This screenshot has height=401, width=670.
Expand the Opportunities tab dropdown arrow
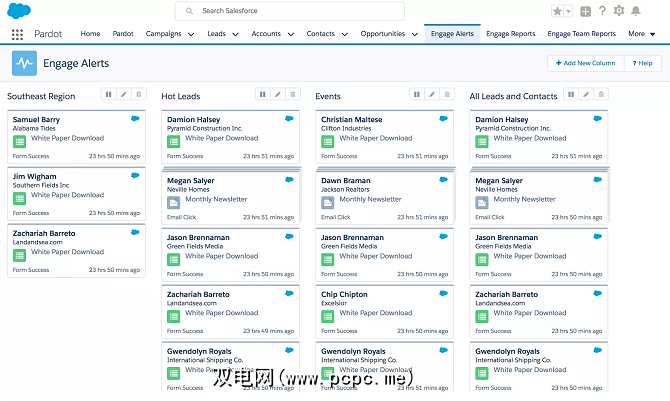point(414,34)
